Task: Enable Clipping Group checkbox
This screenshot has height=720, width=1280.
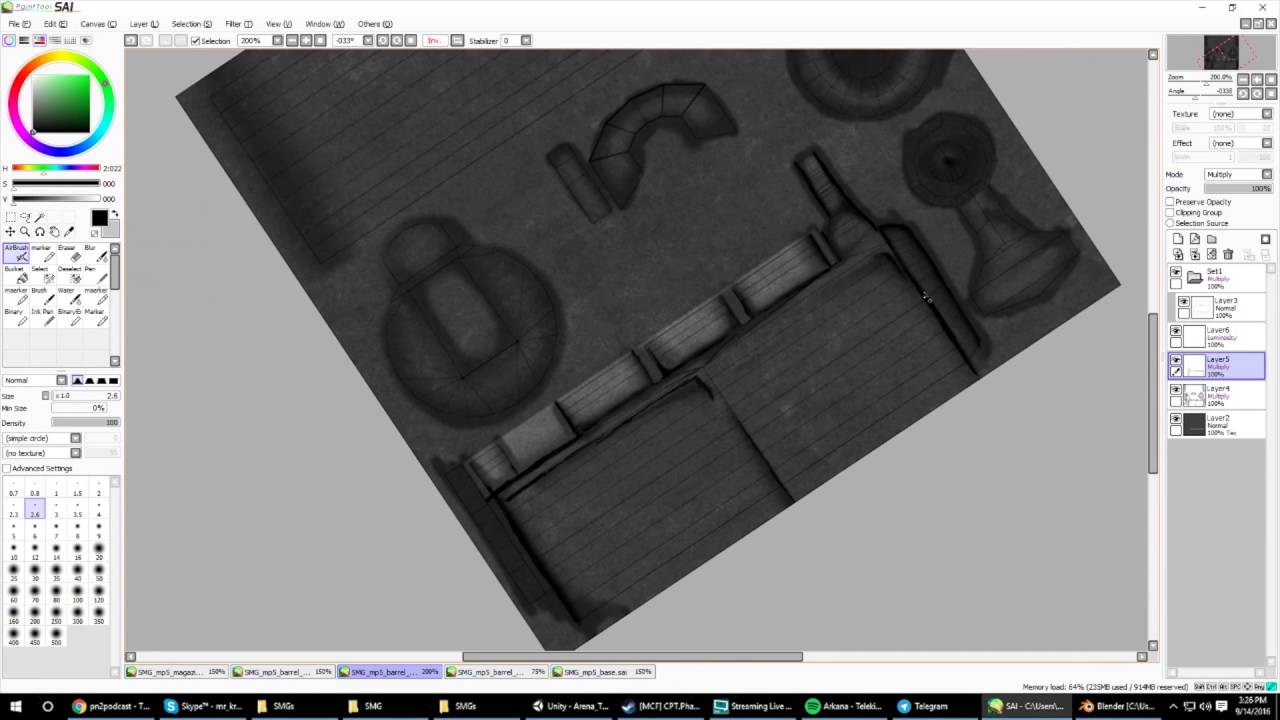Action: (1170, 212)
